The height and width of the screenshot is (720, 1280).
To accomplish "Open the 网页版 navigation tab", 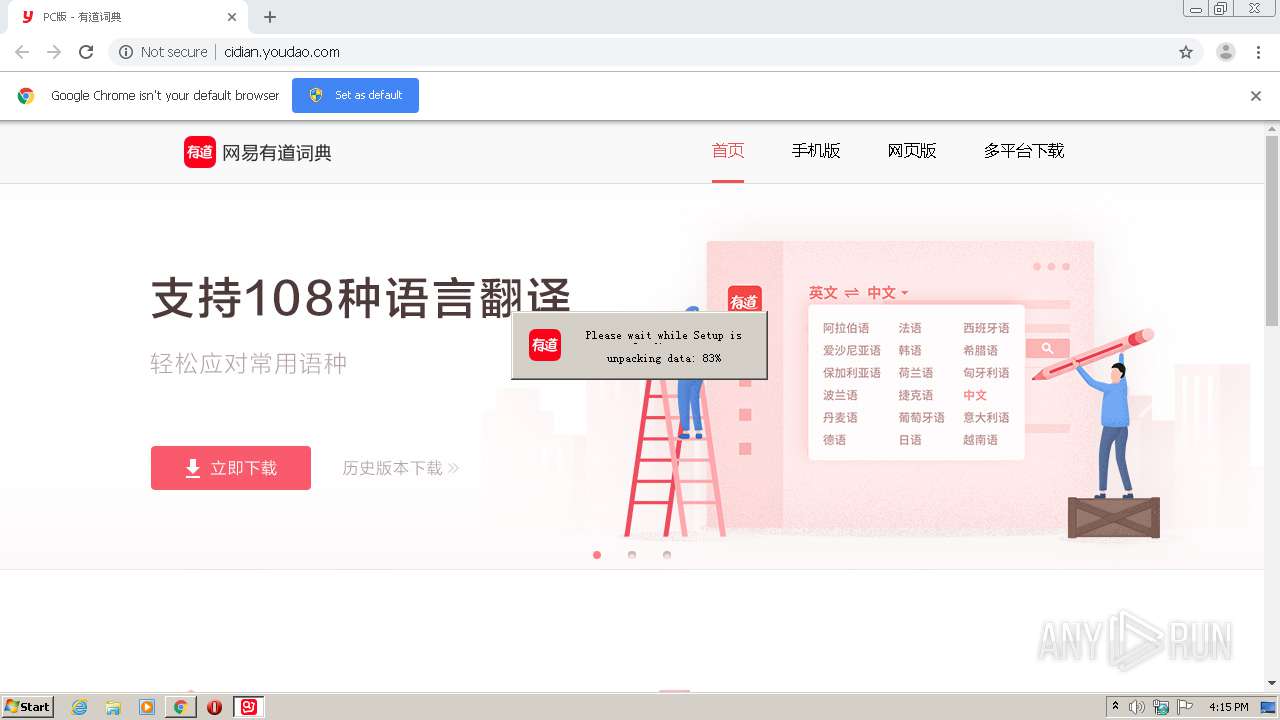I will (x=912, y=151).
